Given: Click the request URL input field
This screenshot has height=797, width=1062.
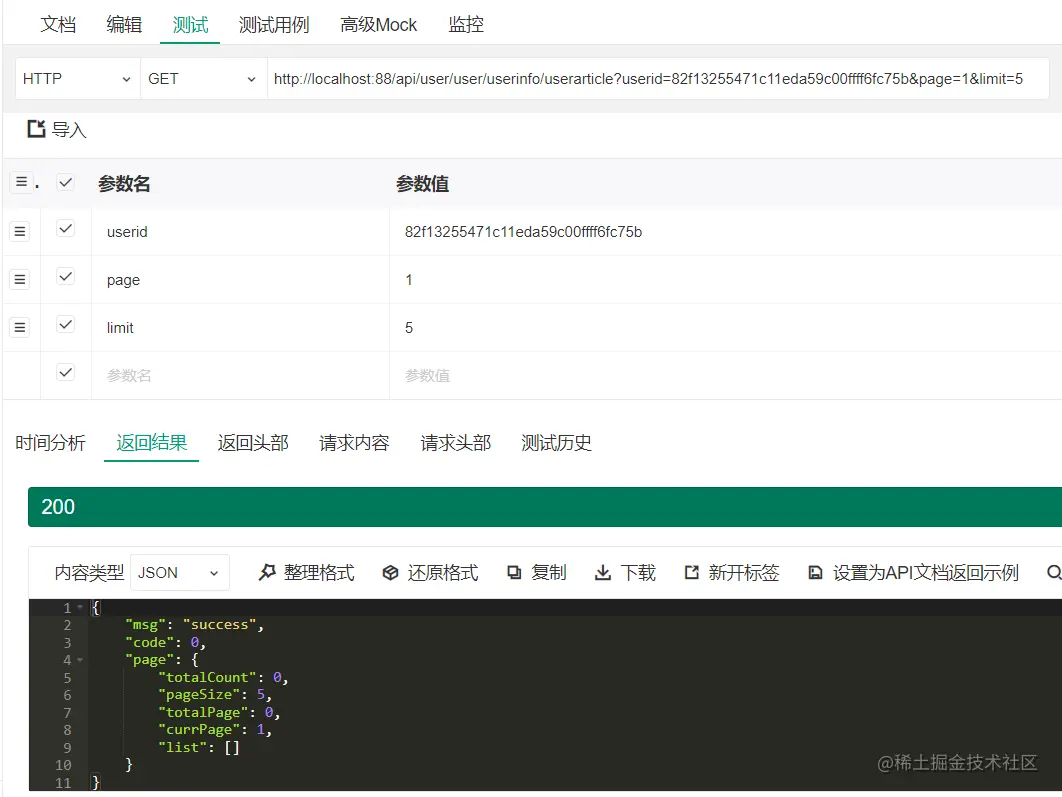Looking at the screenshot, I should [658, 79].
